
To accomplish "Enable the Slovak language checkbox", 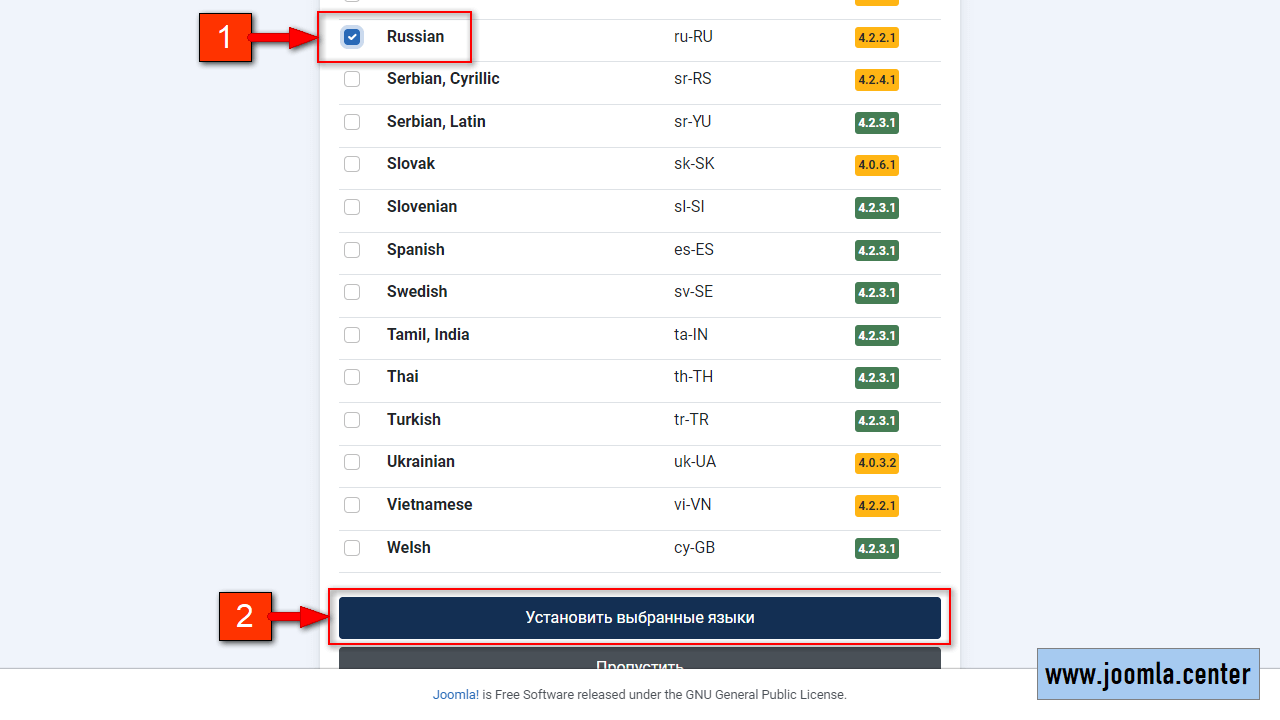I will (x=352, y=164).
